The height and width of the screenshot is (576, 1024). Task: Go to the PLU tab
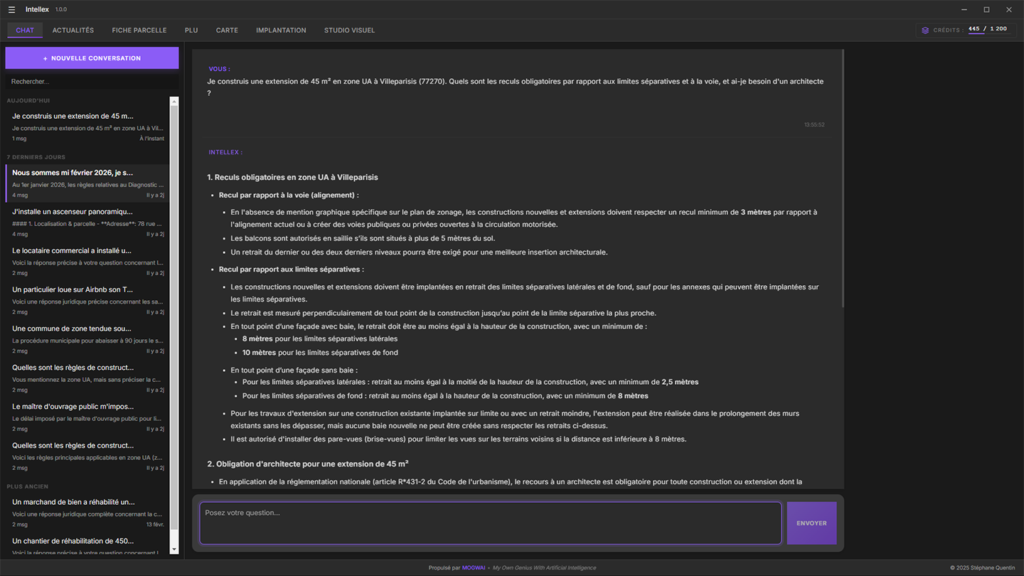(x=191, y=30)
